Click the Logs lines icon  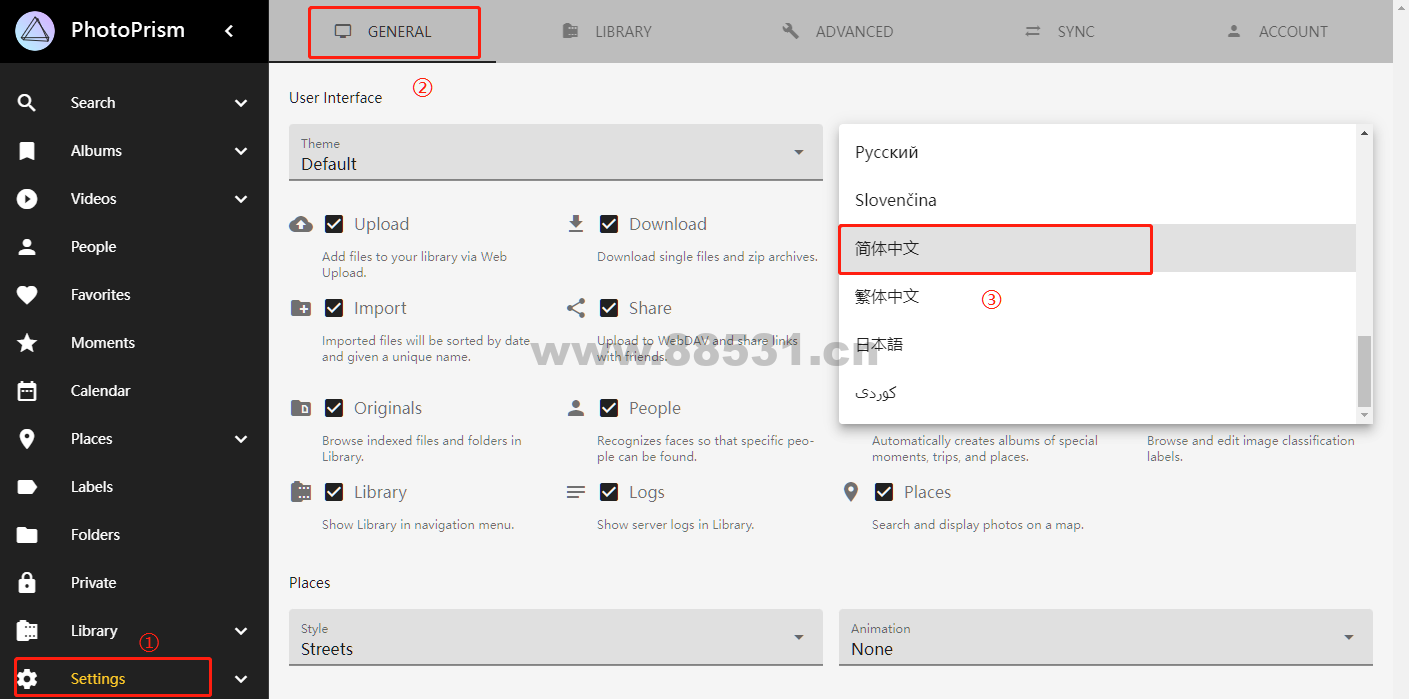click(576, 492)
